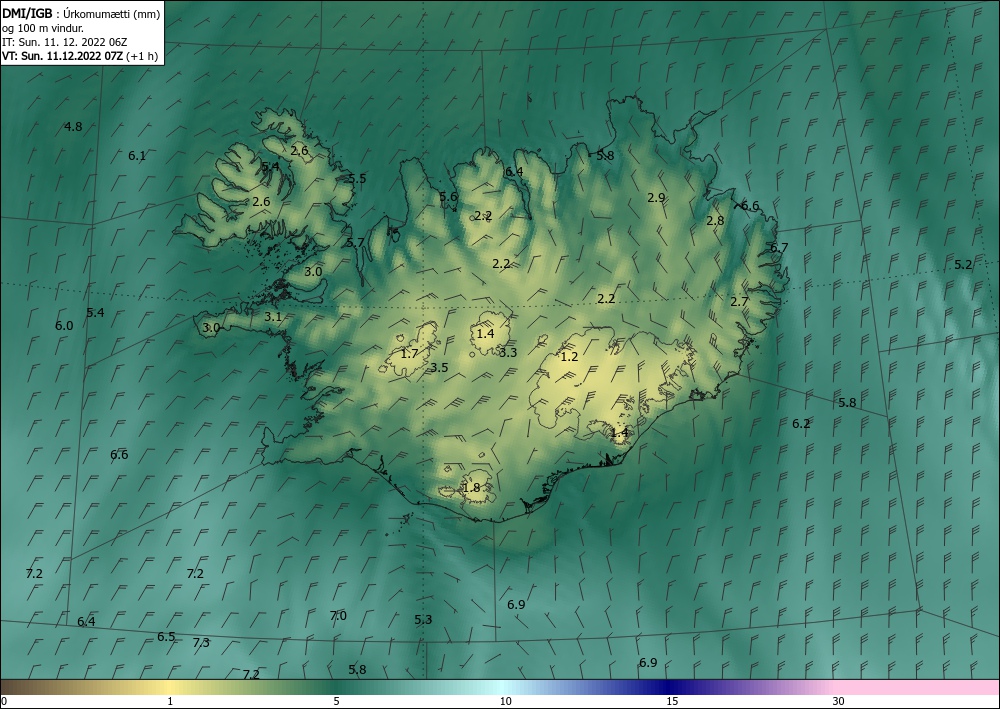Screen dimensions: 1000x709
Task: Select the 1.2 value on the large glacier
Action: click(x=569, y=357)
